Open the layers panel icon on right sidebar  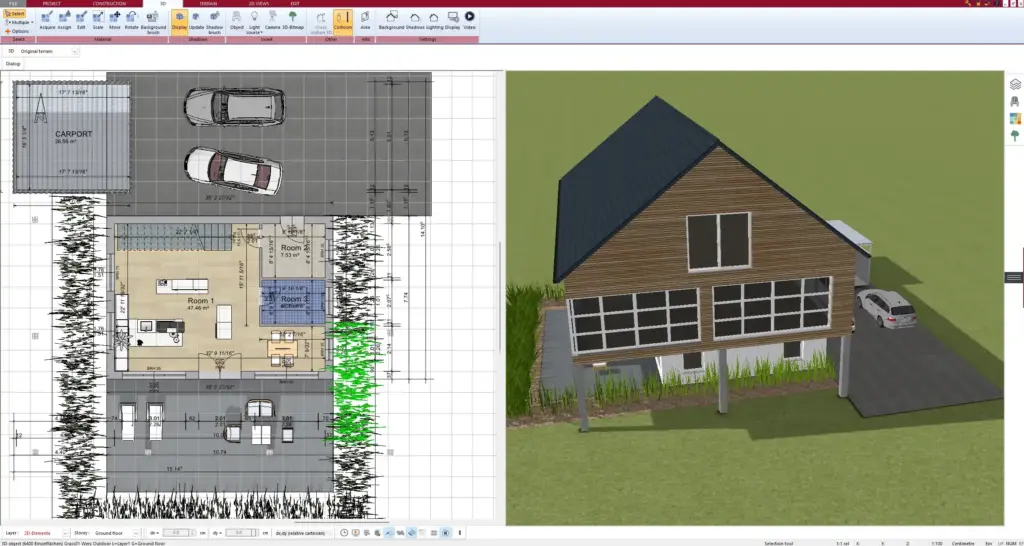[x=1015, y=84]
